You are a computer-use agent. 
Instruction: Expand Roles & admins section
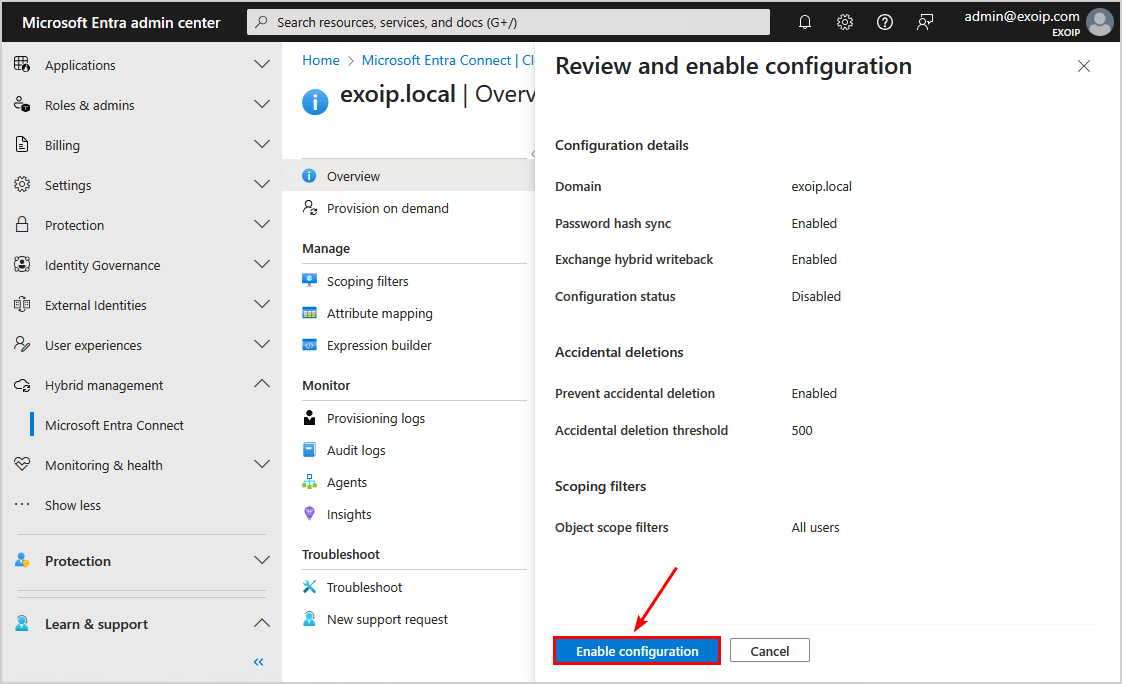[x=262, y=105]
